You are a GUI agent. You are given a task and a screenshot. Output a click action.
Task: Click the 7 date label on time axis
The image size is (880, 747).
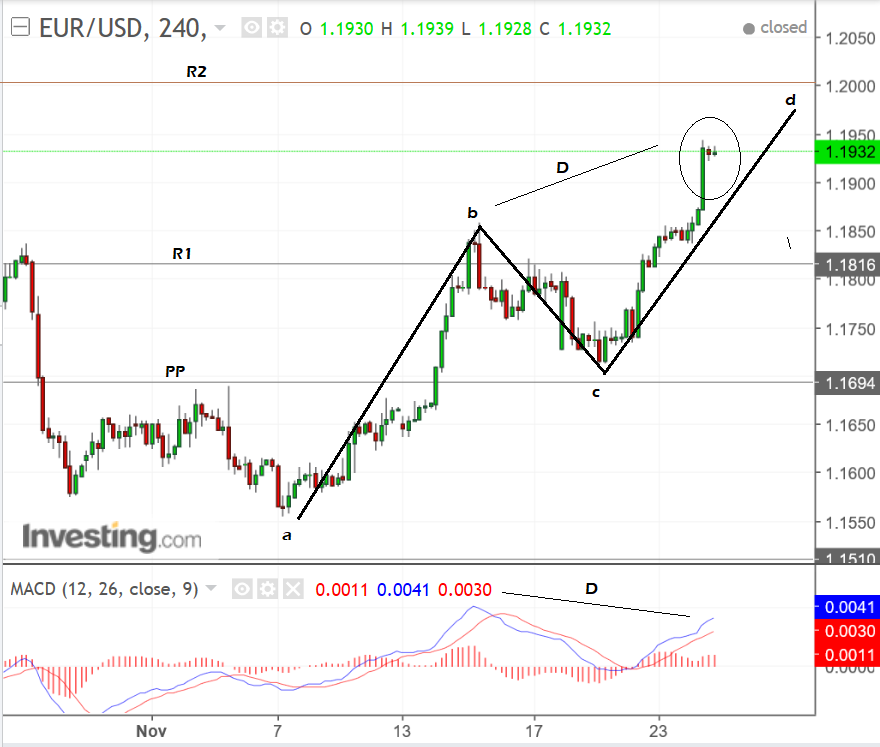[277, 731]
